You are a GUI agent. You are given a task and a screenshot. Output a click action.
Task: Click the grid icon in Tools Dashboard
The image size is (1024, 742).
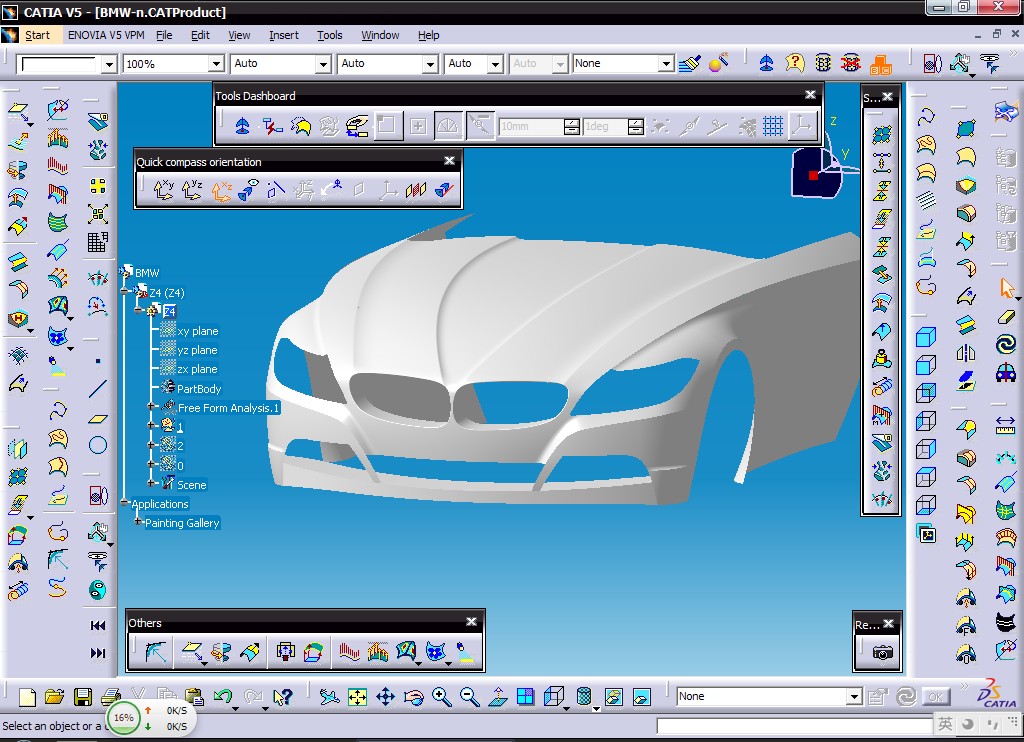coord(773,125)
